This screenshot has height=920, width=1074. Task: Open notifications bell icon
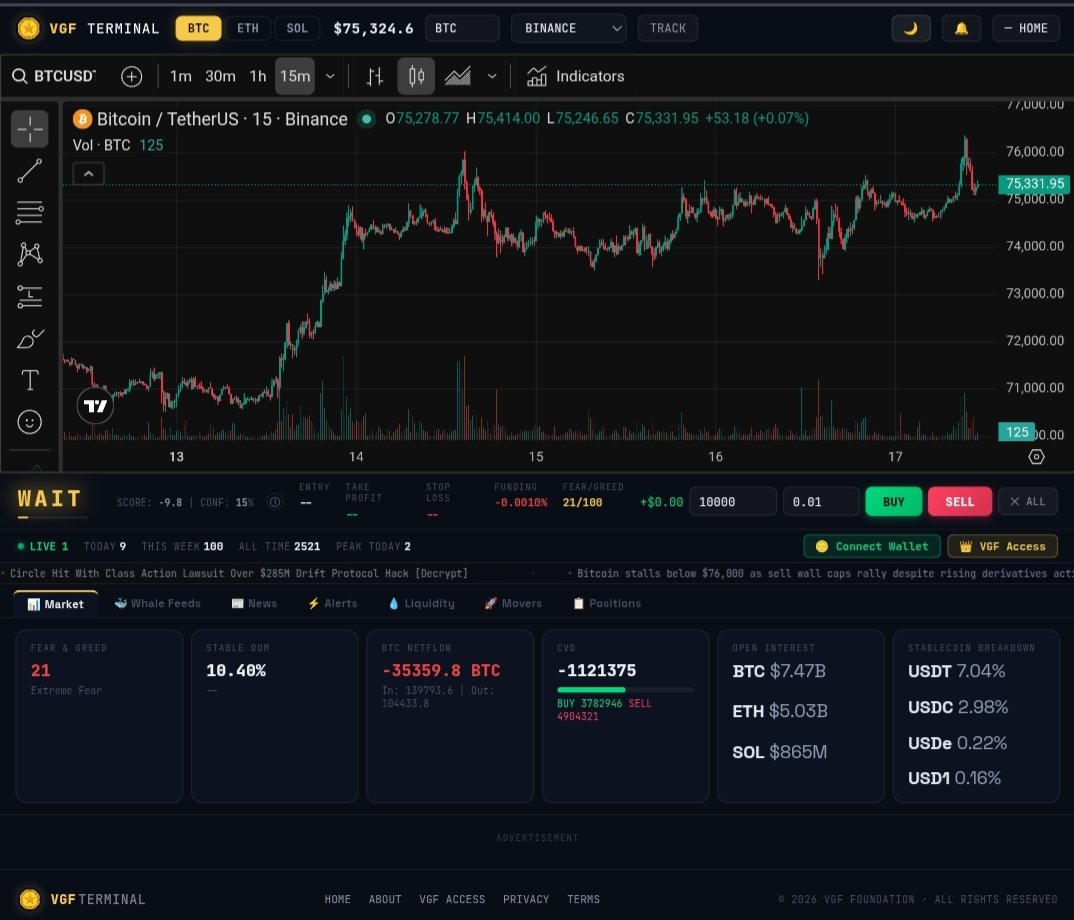click(961, 28)
